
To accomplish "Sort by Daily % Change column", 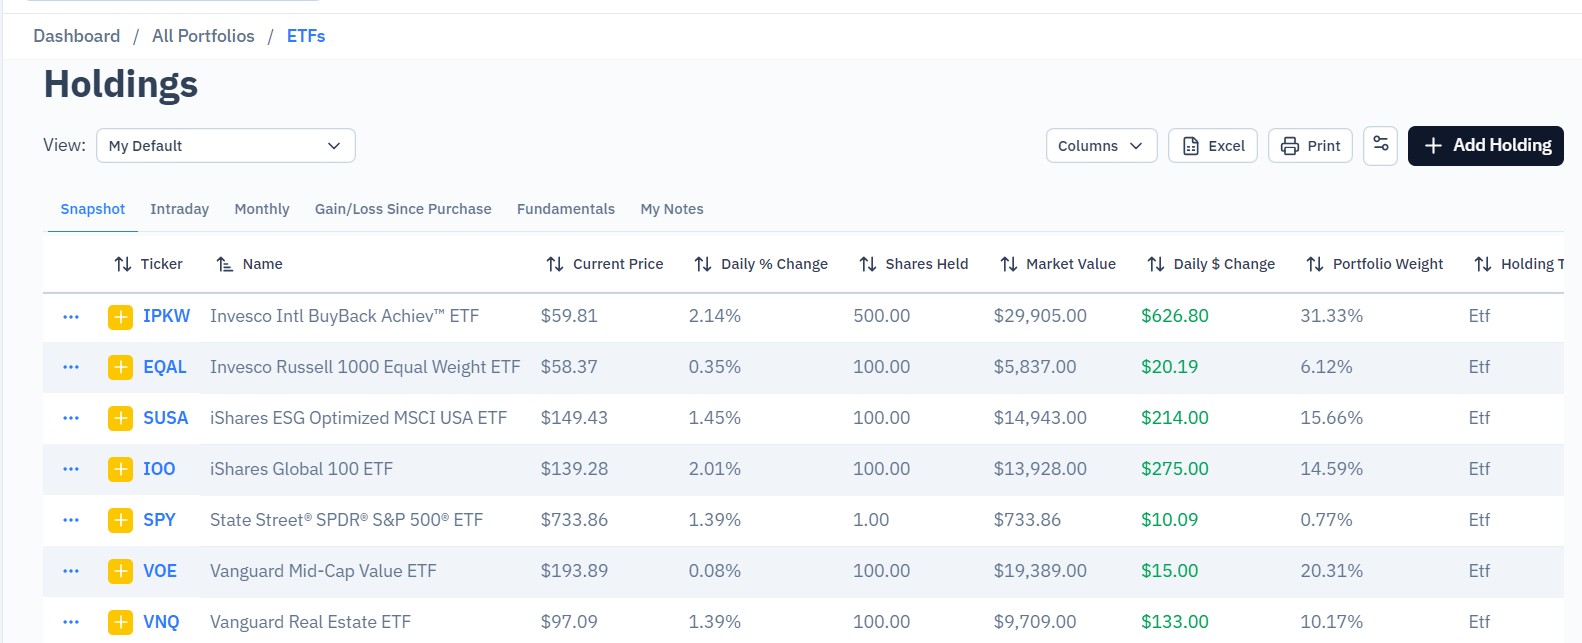I will coord(761,264).
